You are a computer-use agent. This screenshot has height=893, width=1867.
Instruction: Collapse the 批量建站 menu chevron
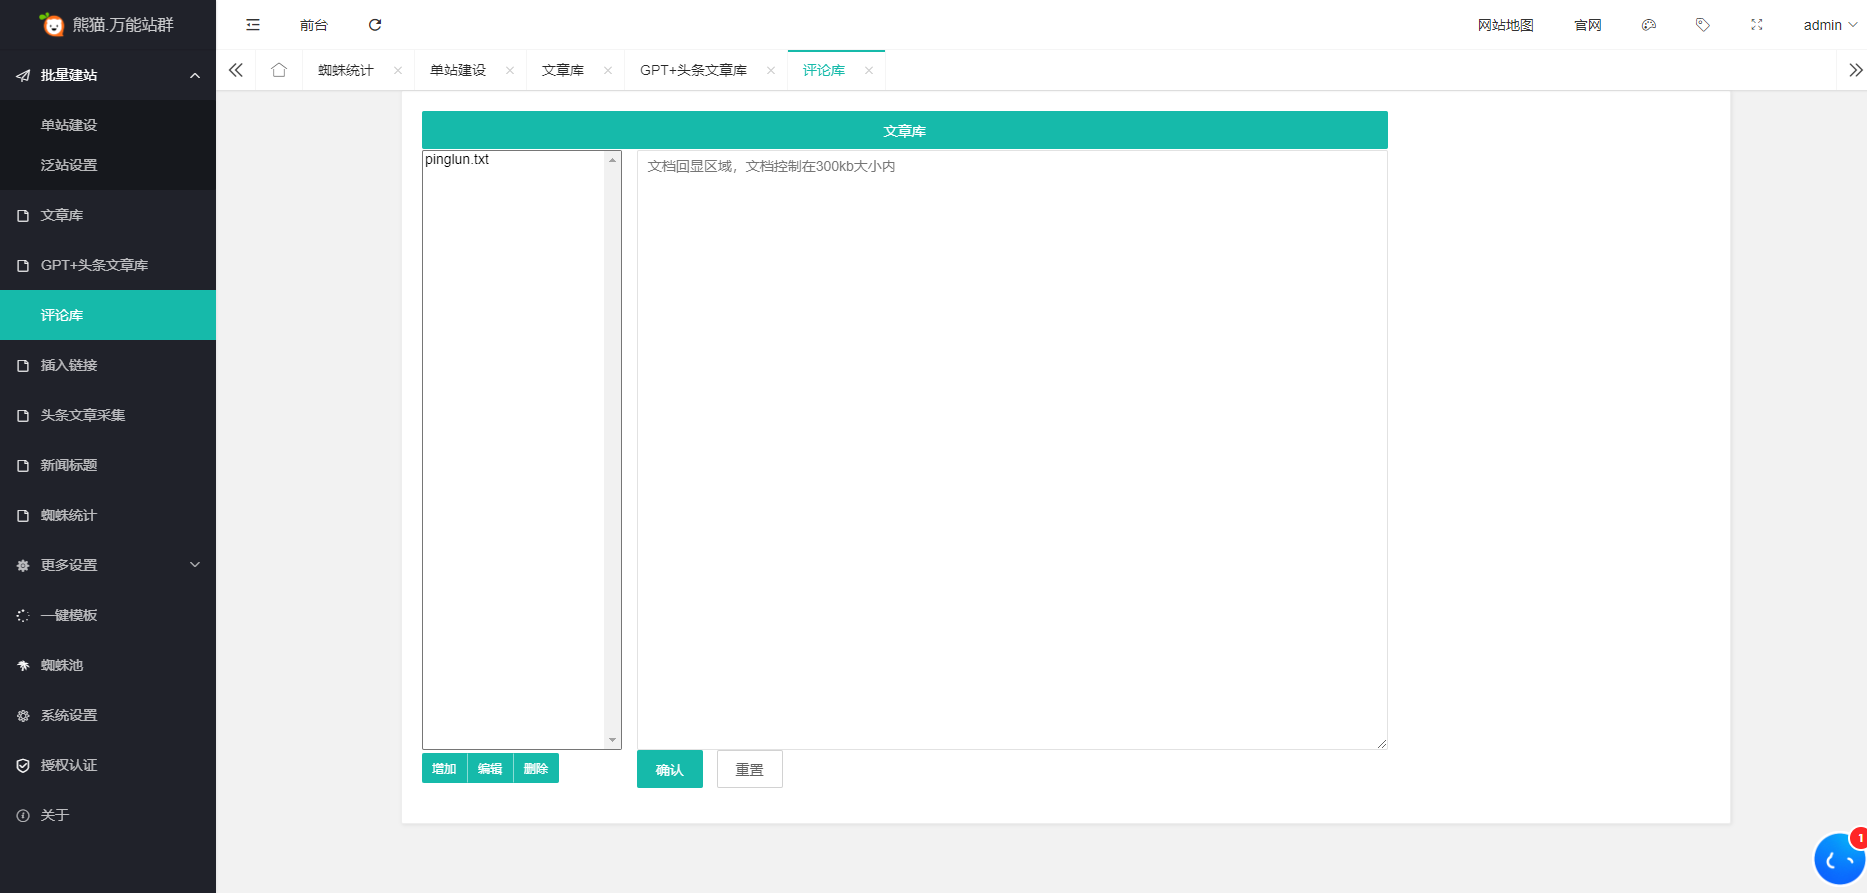(195, 75)
